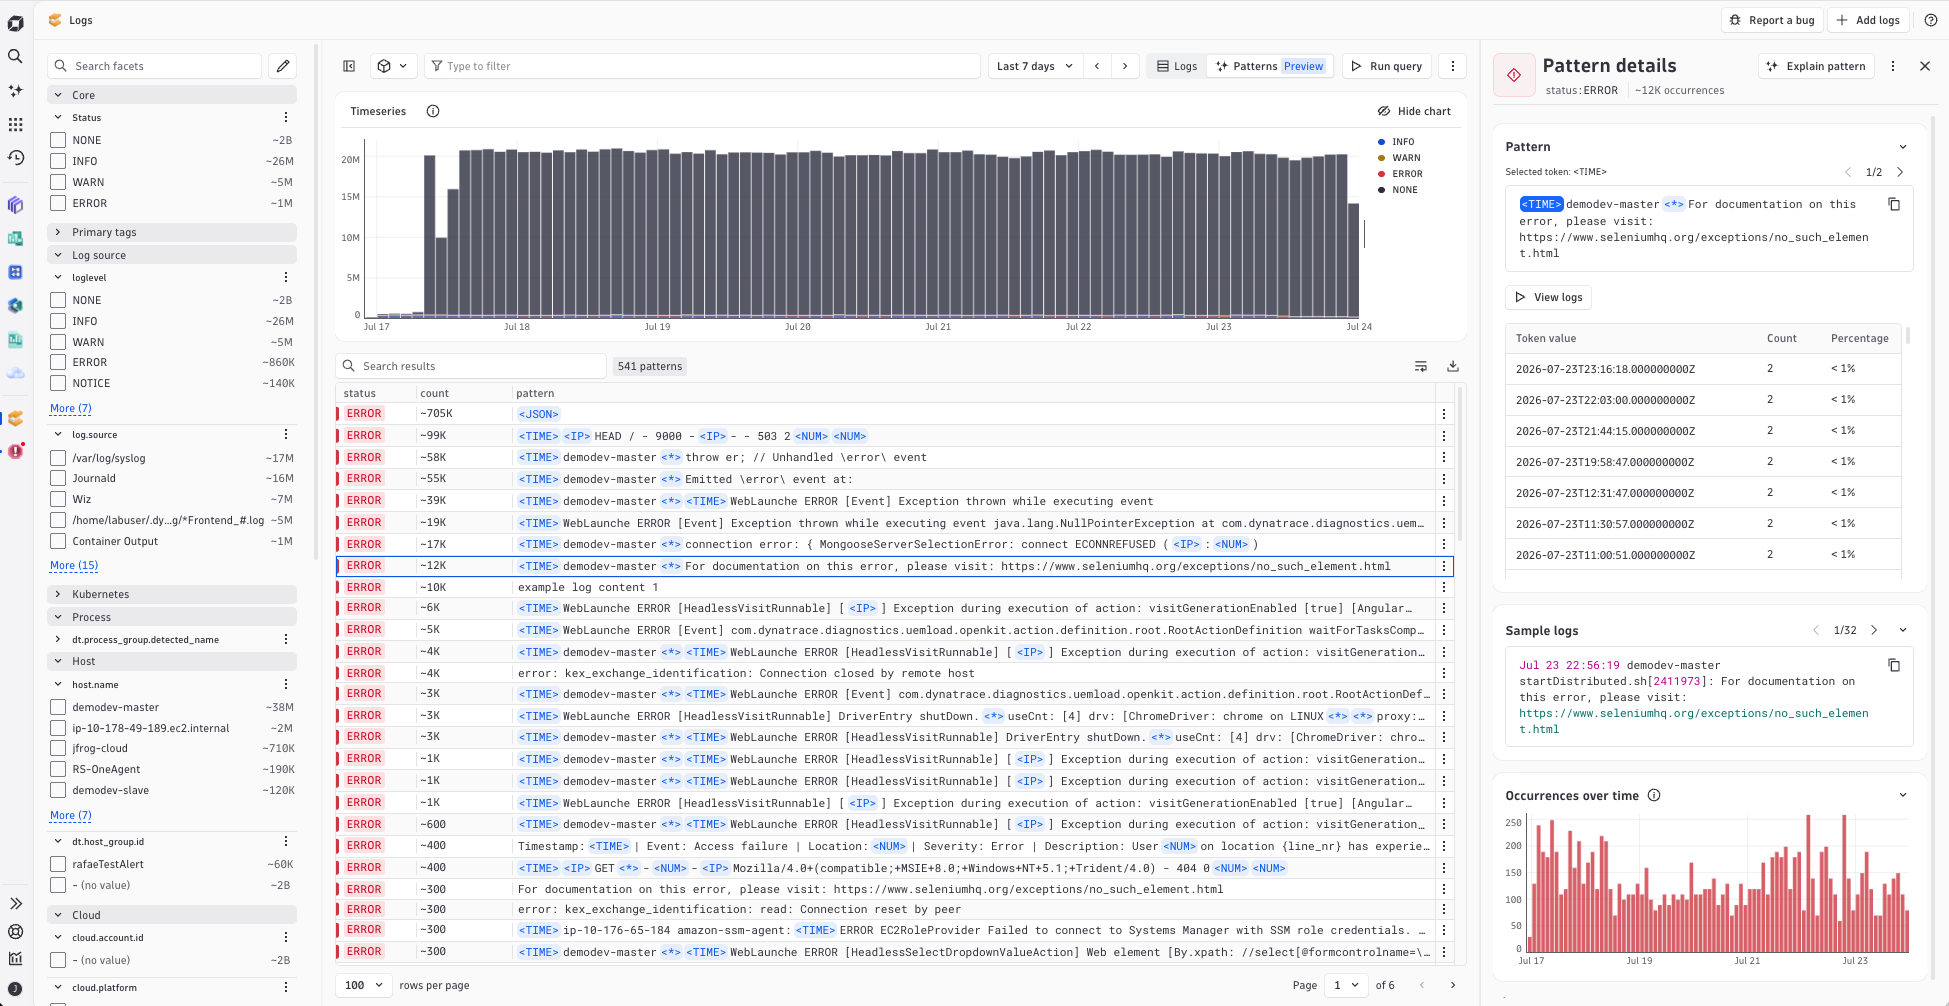Viewport: 1949px width, 1006px height.
Task: Click Occurrences over time info icon
Action: pos(1654,796)
